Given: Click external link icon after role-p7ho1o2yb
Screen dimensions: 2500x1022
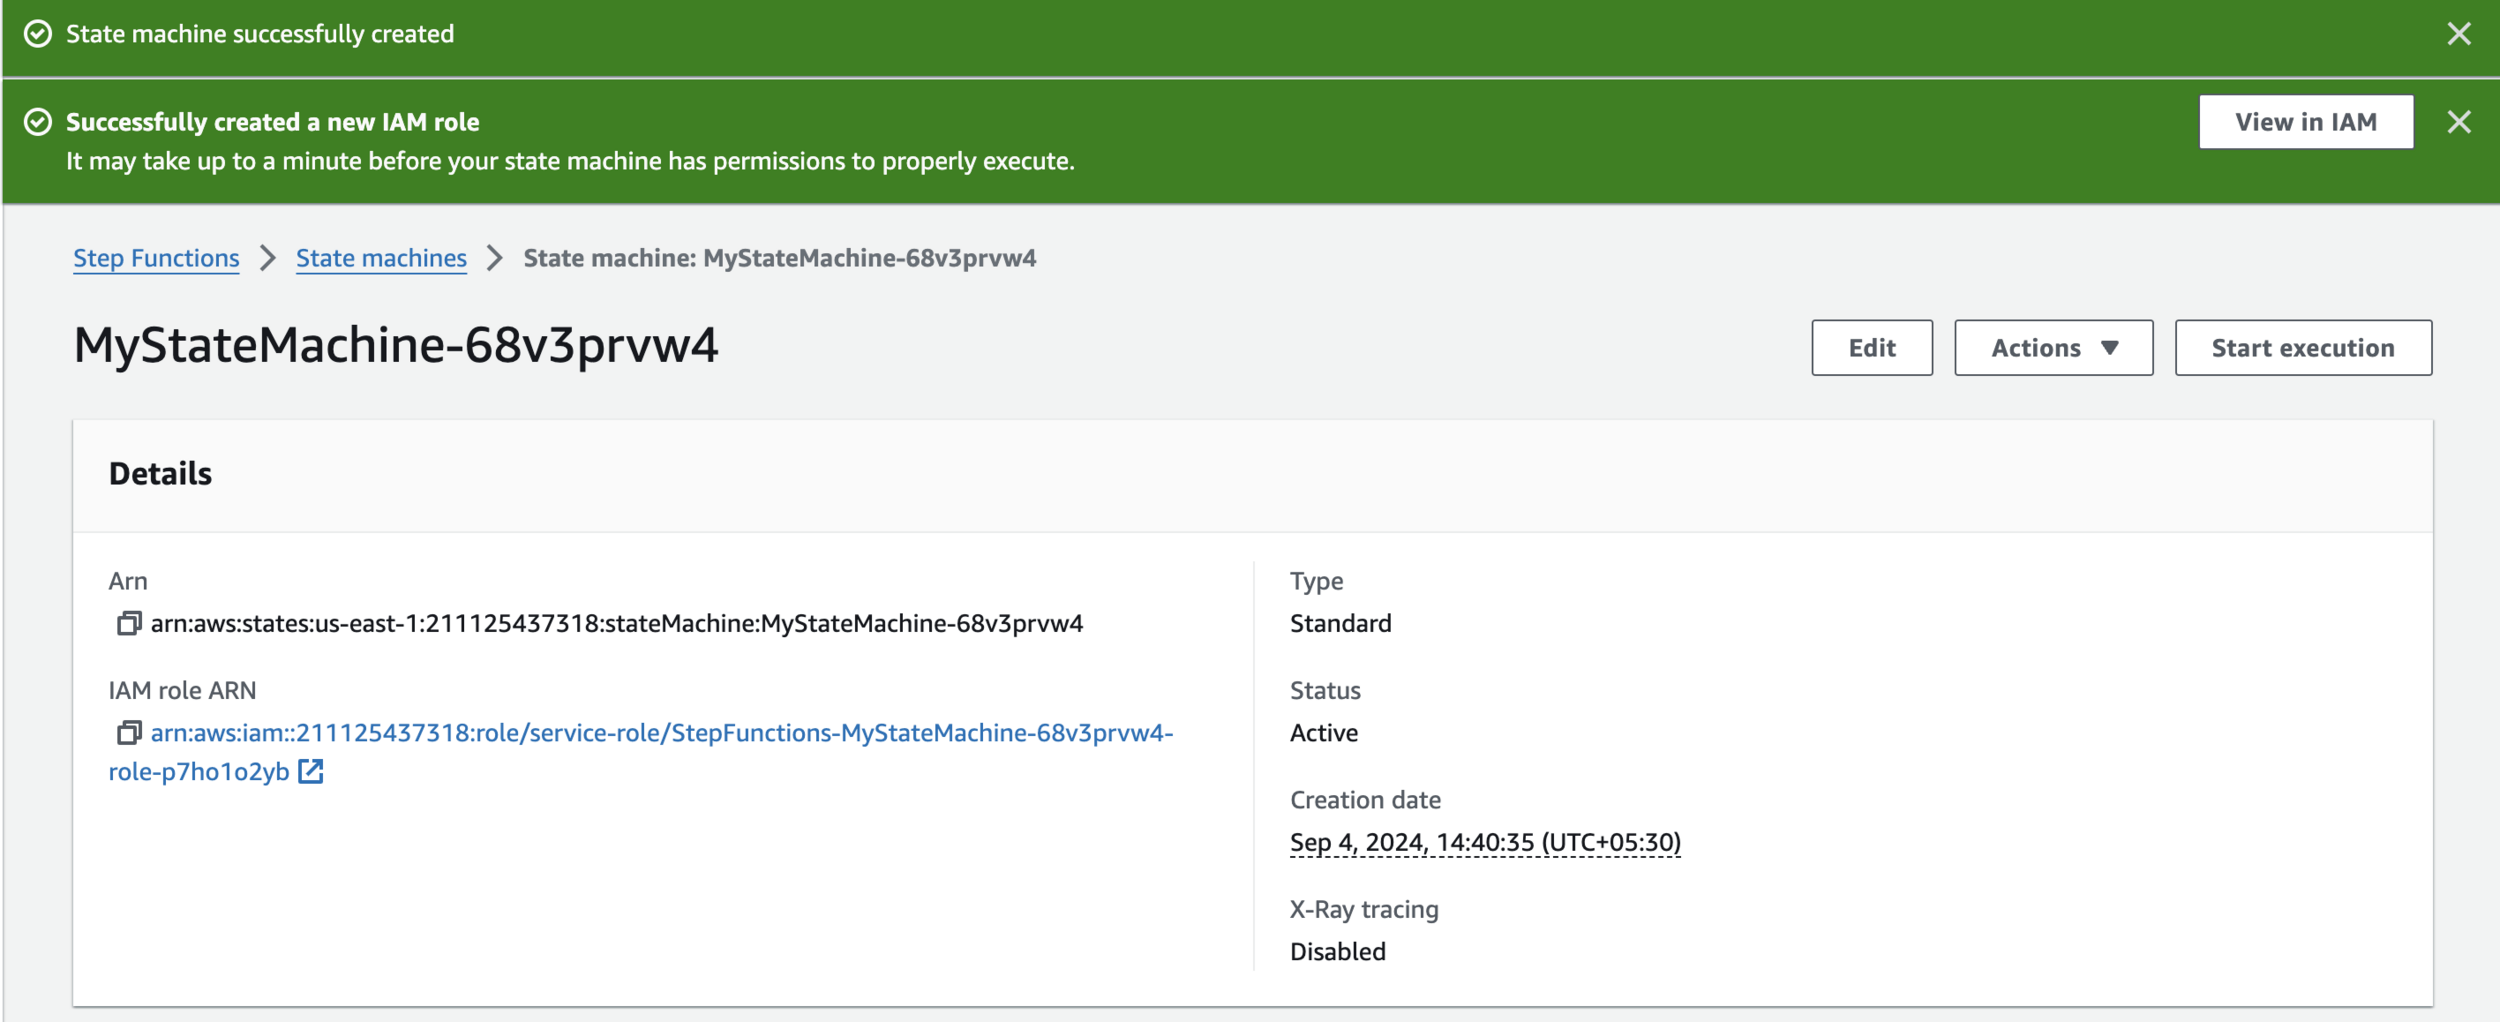Looking at the screenshot, I should click(x=311, y=772).
